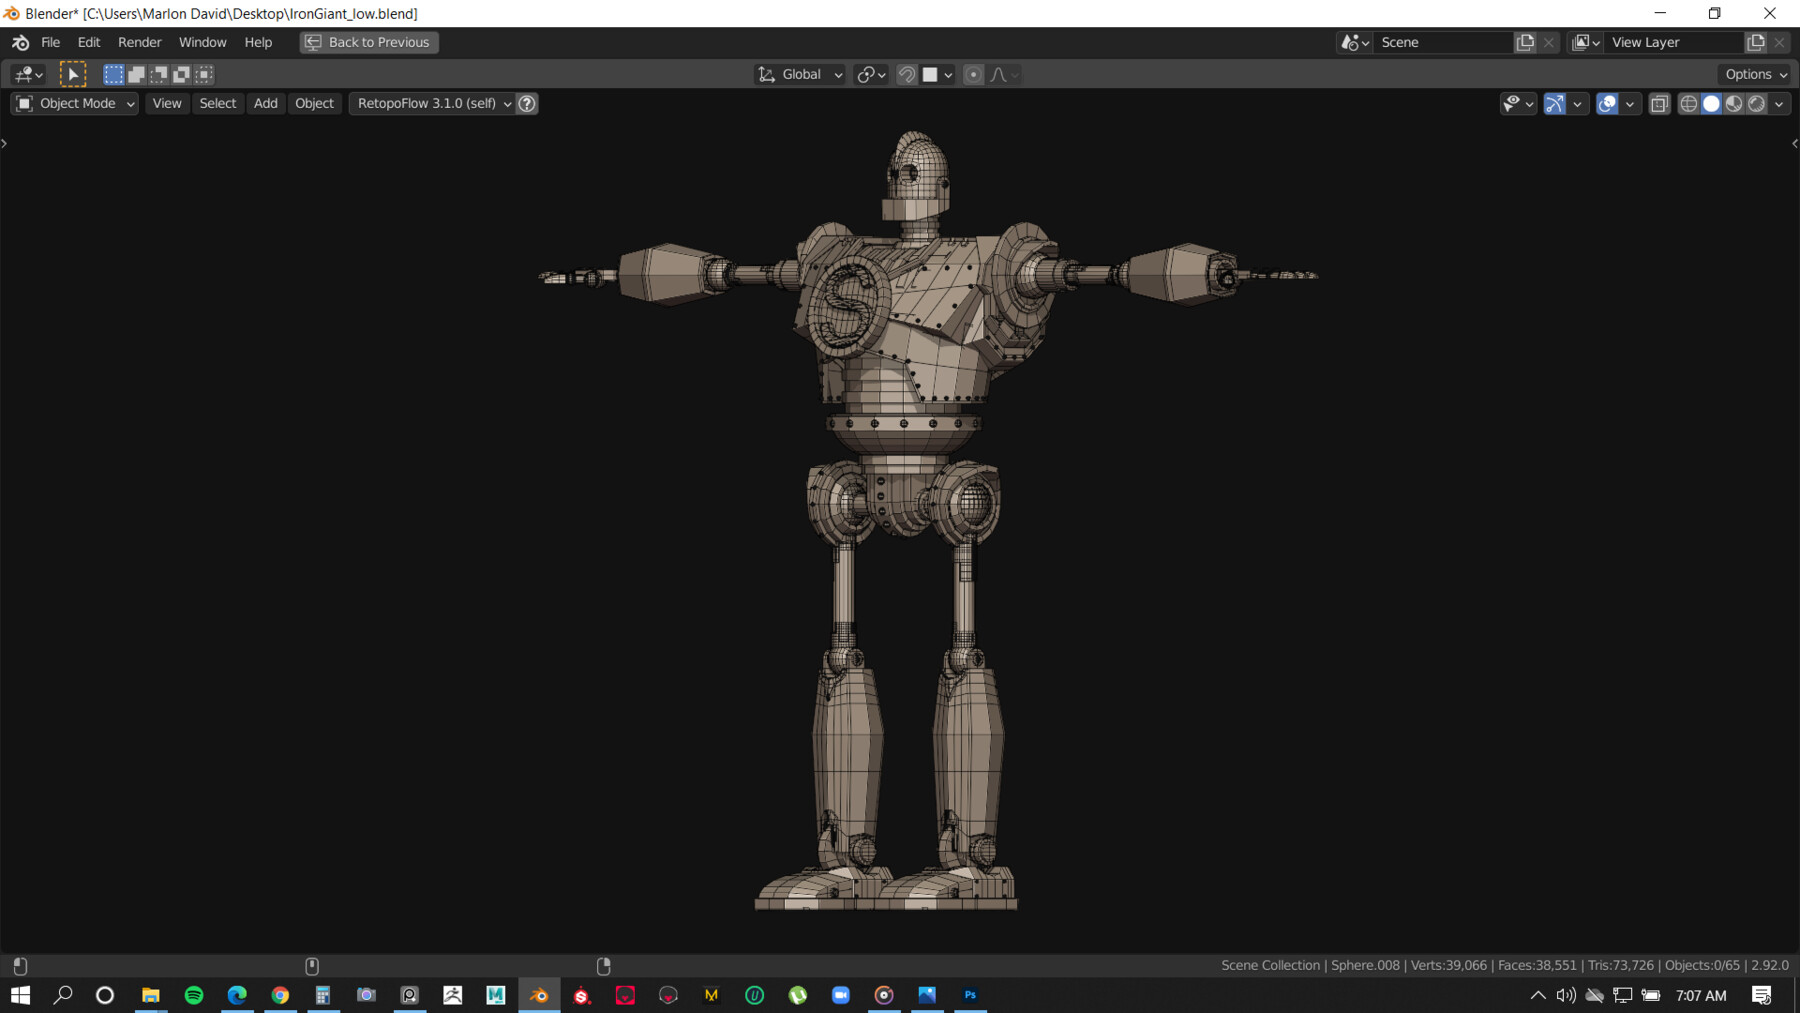Open the Render menu
The height and width of the screenshot is (1013, 1800).
(x=139, y=42)
